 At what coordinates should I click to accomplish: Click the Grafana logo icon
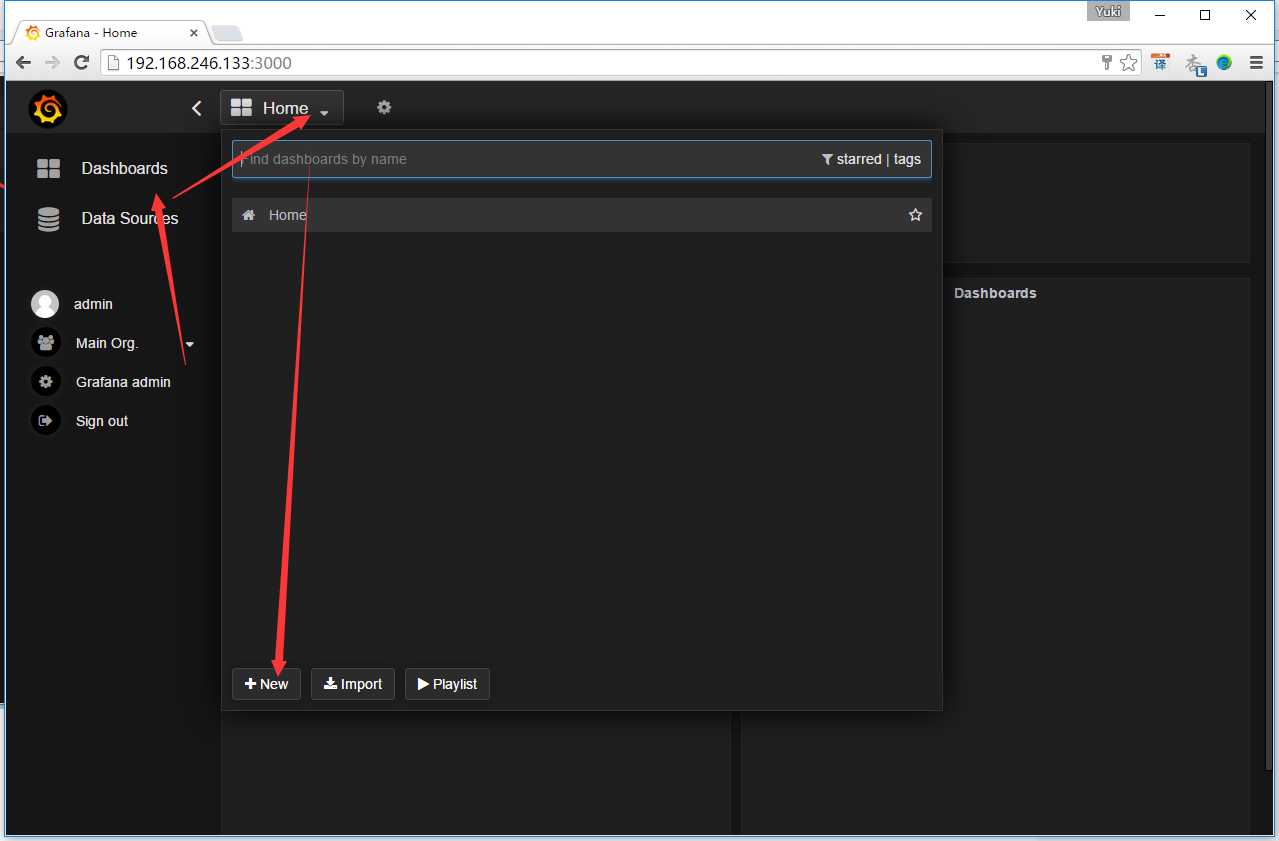[47, 108]
